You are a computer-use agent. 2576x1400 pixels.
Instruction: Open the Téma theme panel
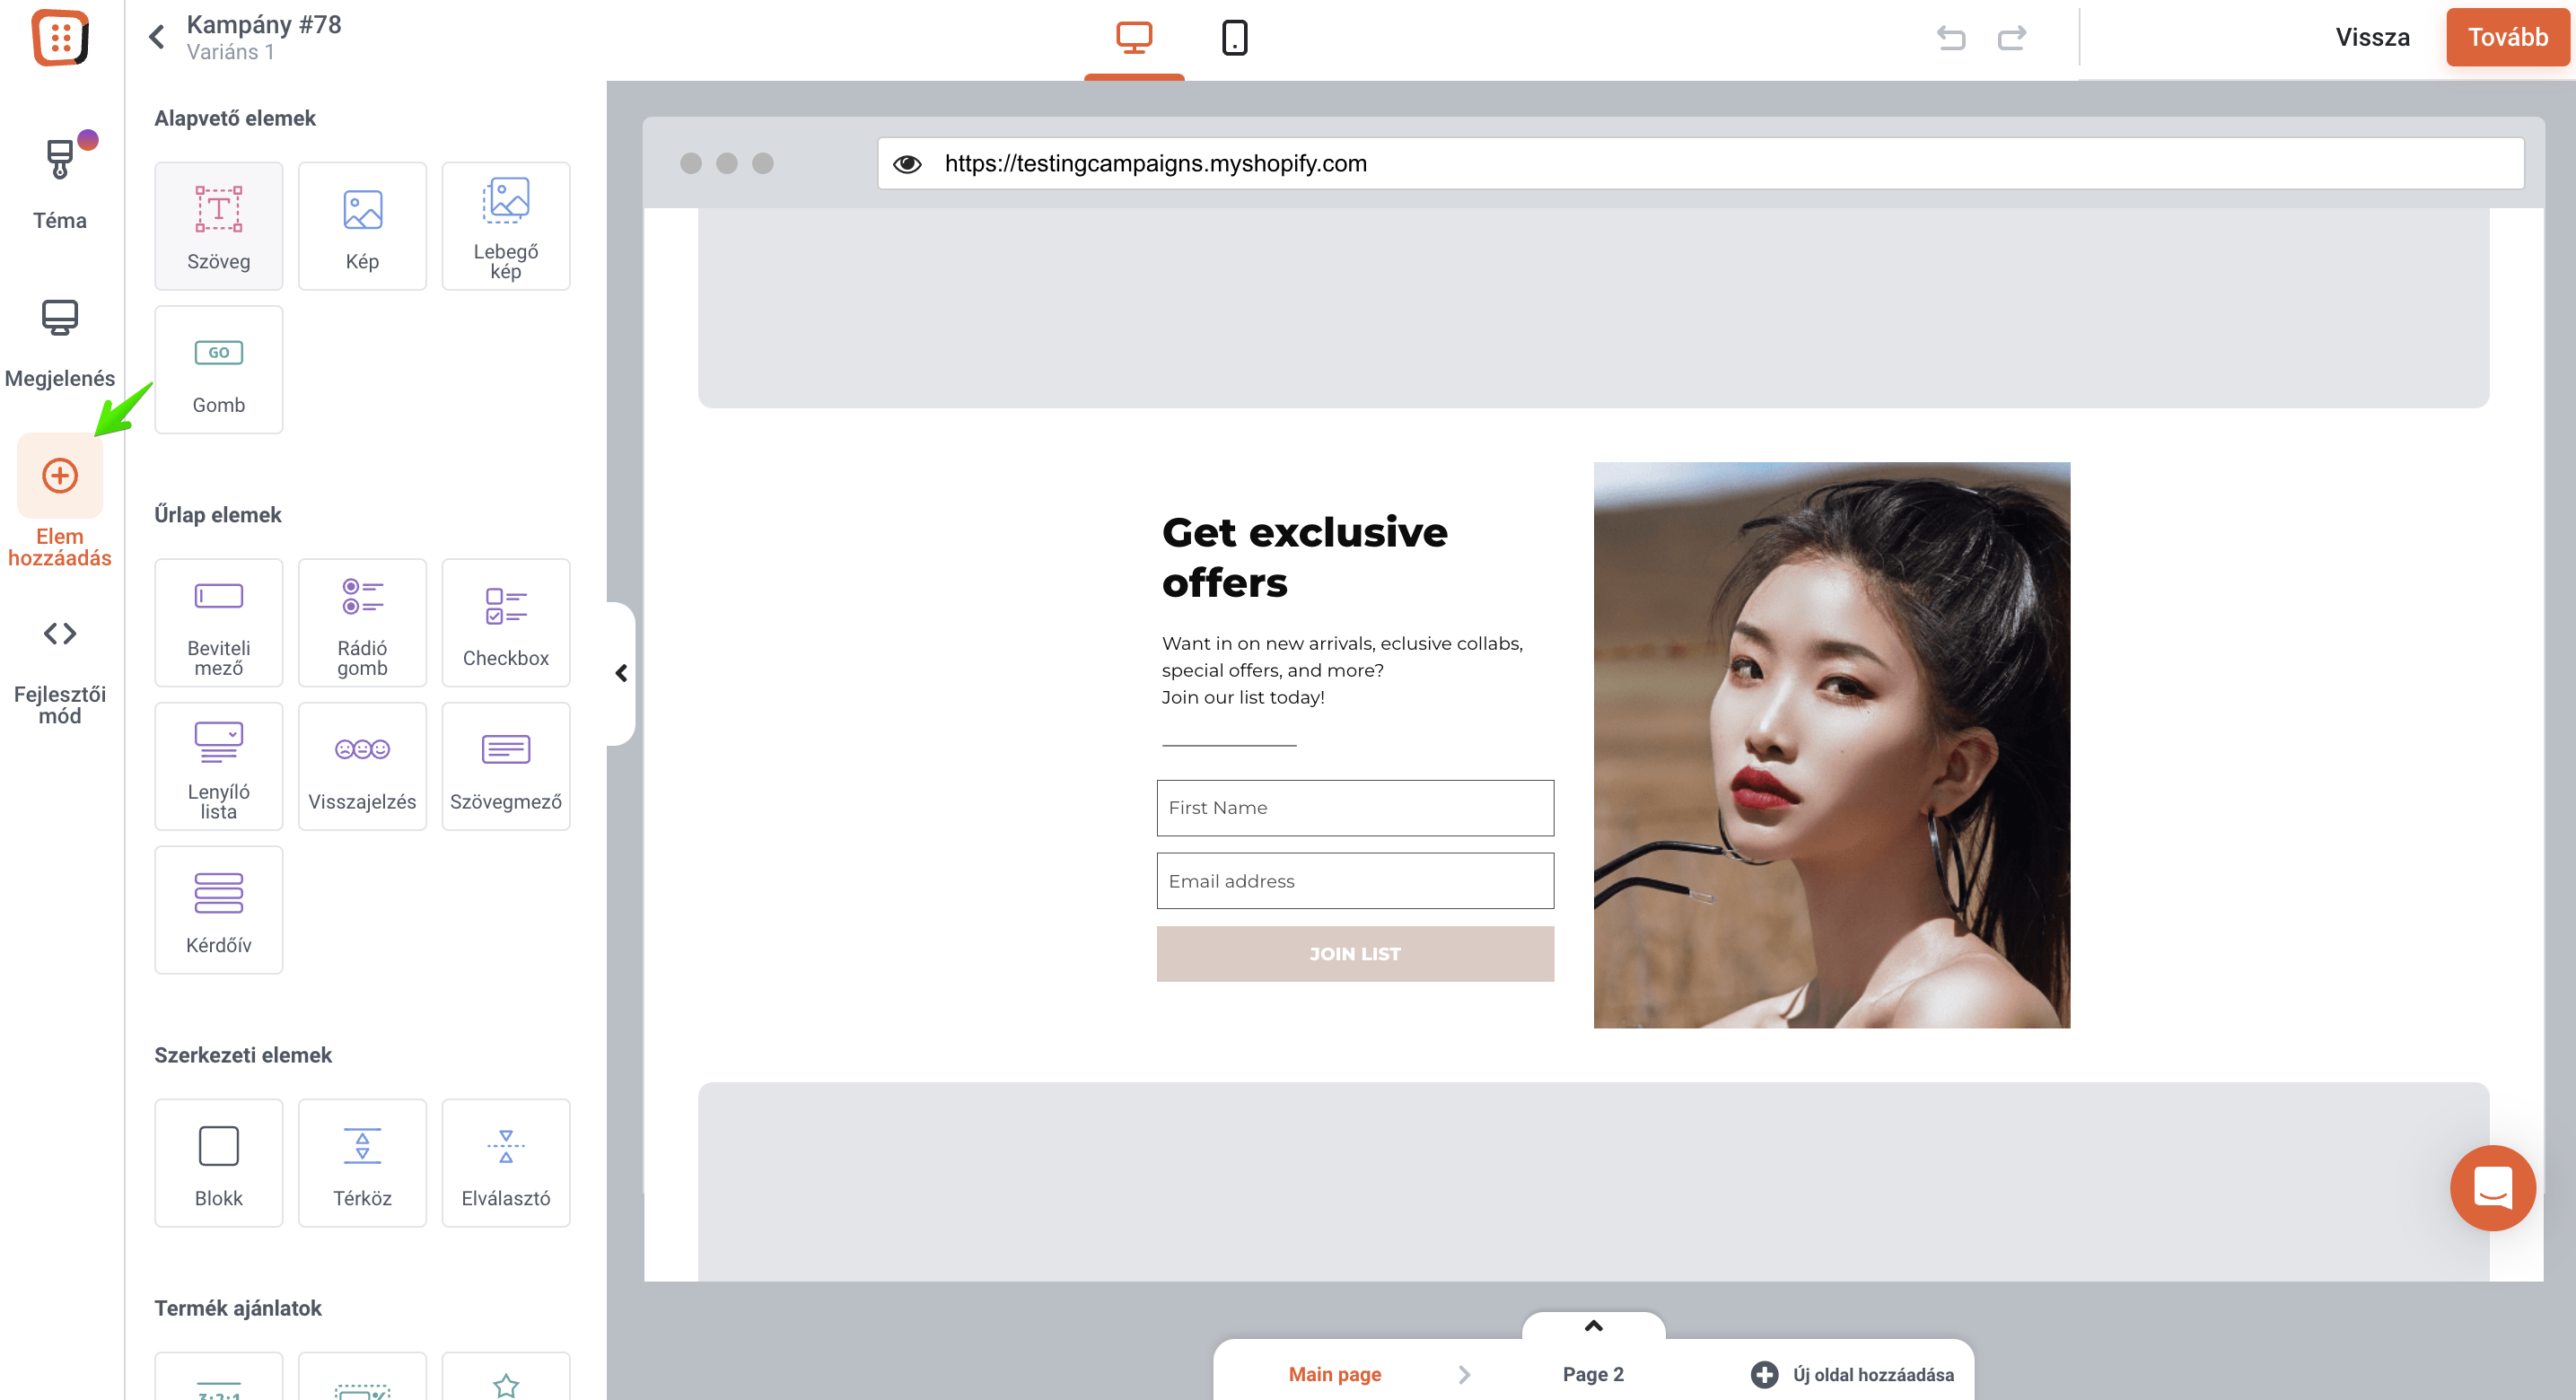click(x=60, y=182)
